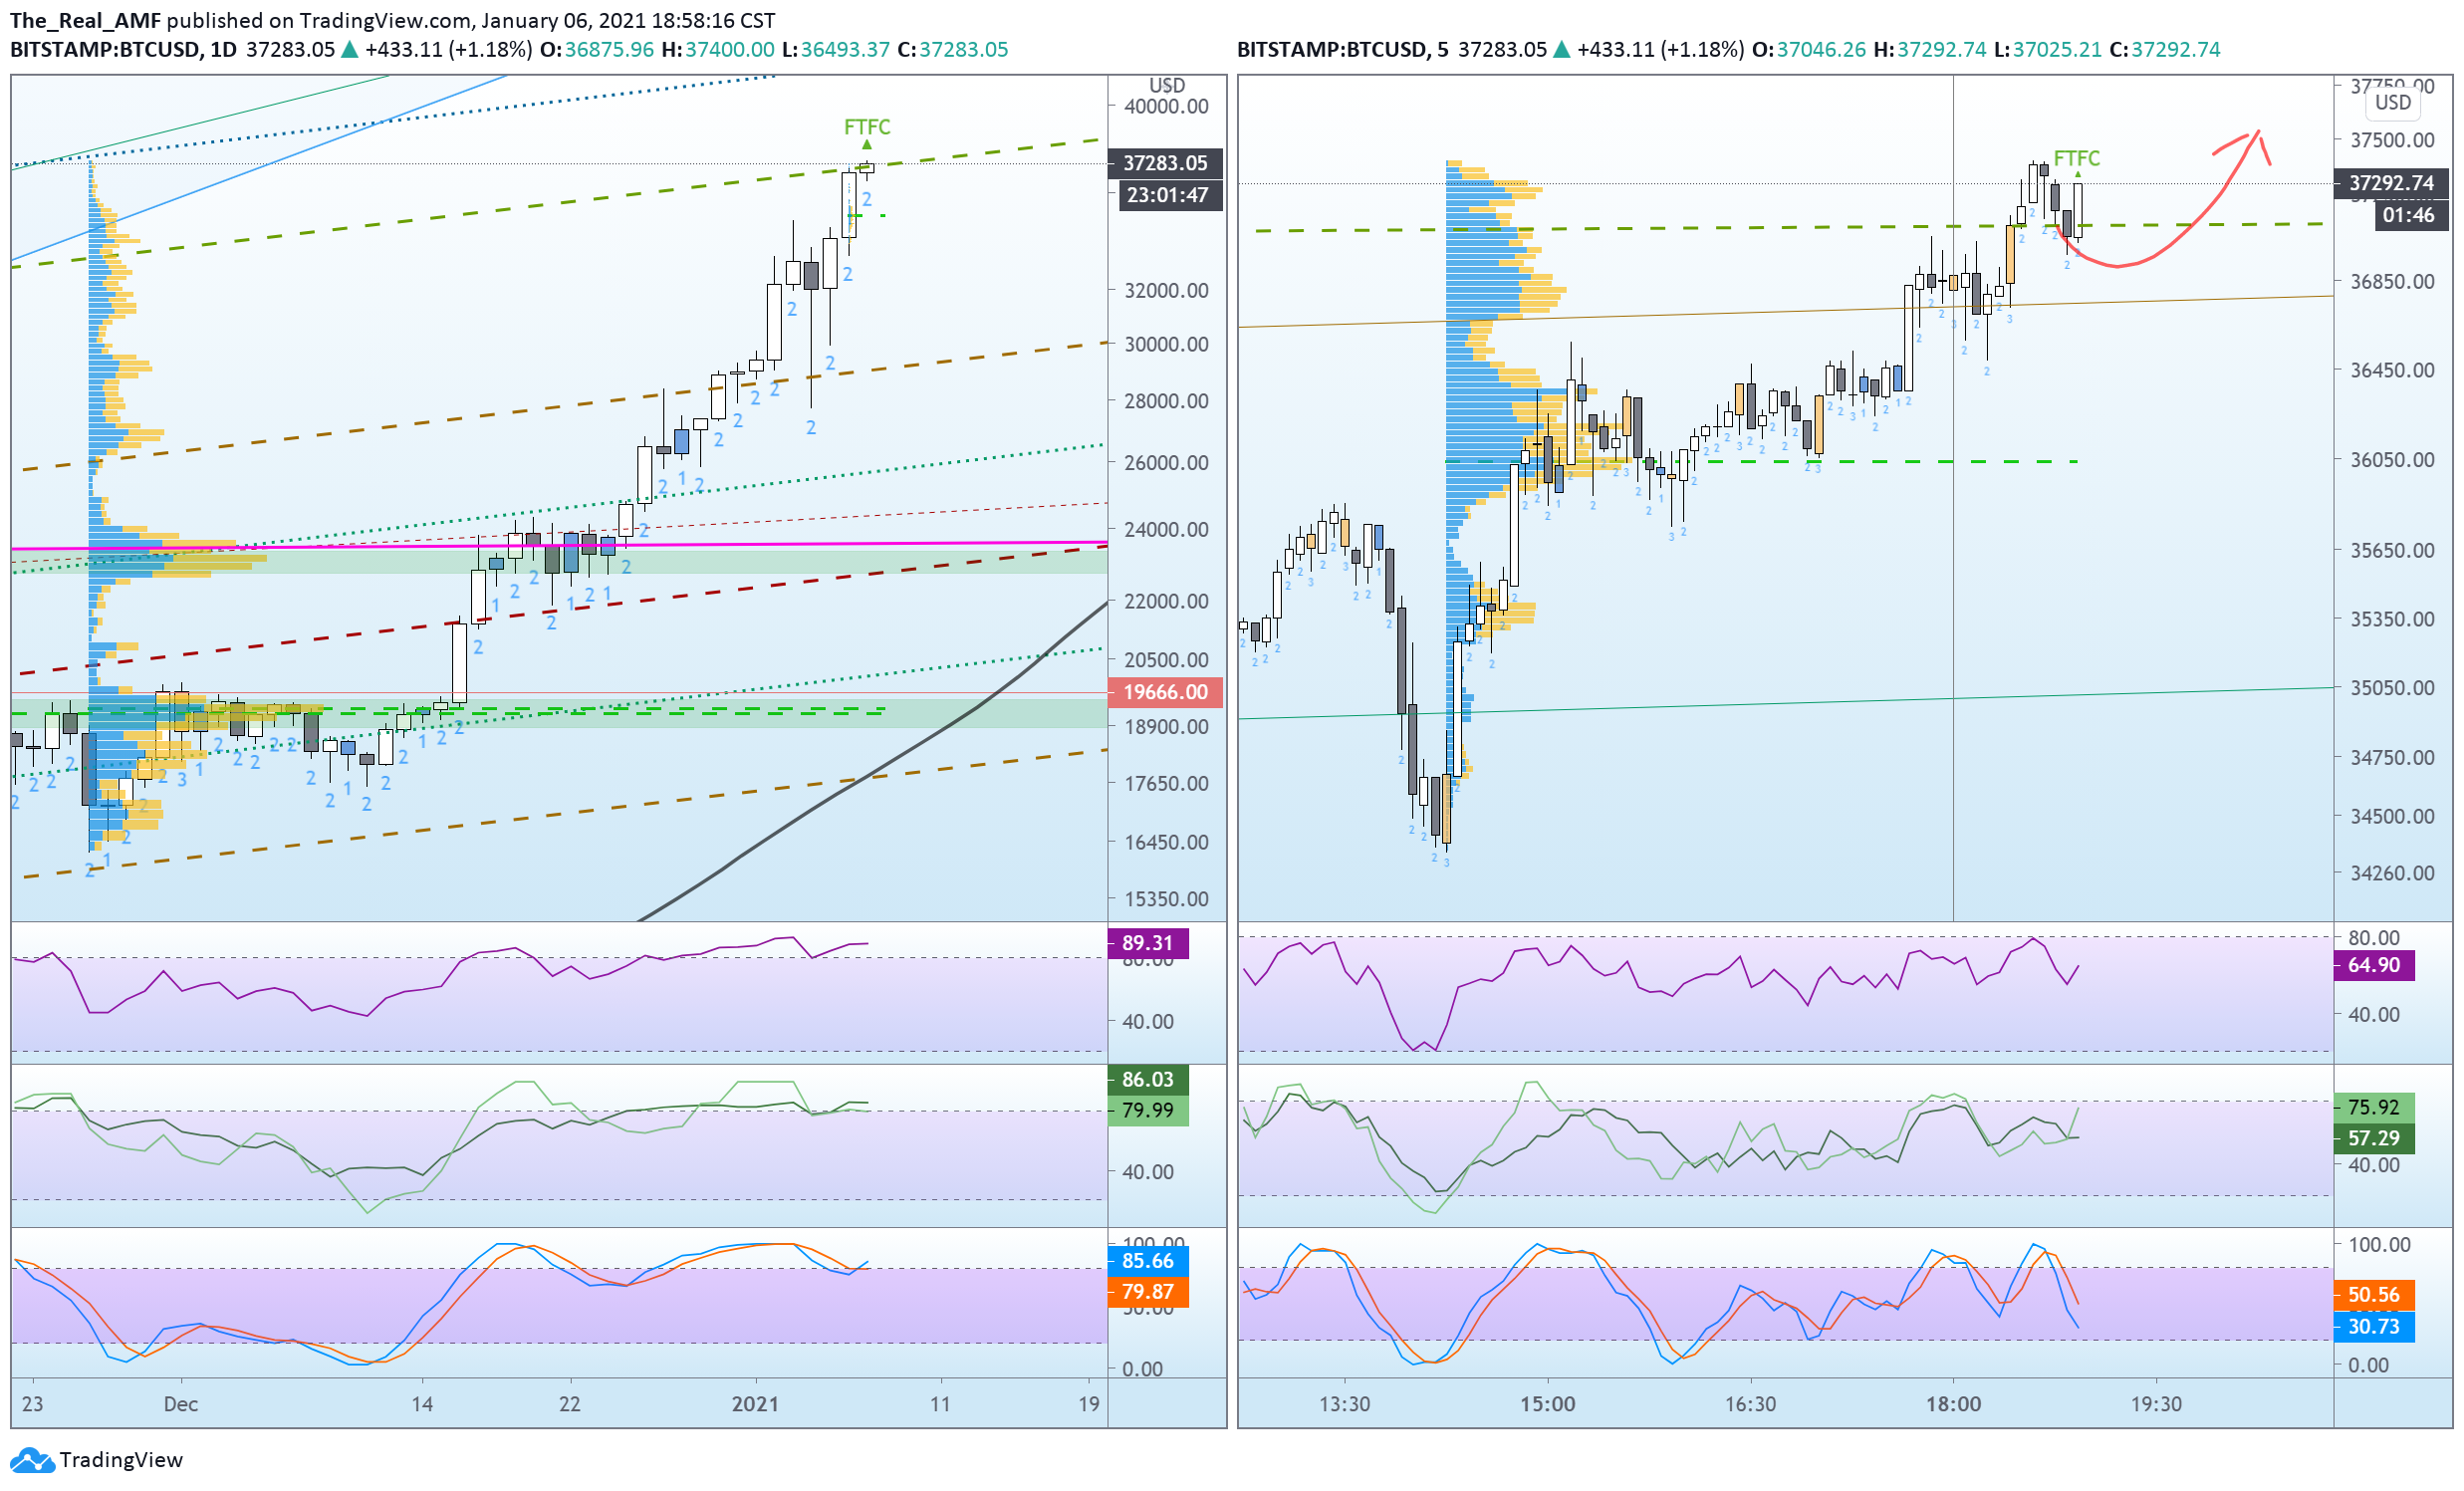The width and height of the screenshot is (2464, 1491).
Task: Click the green up-triangle in the 5-minute chart header
Action: tap(1561, 49)
